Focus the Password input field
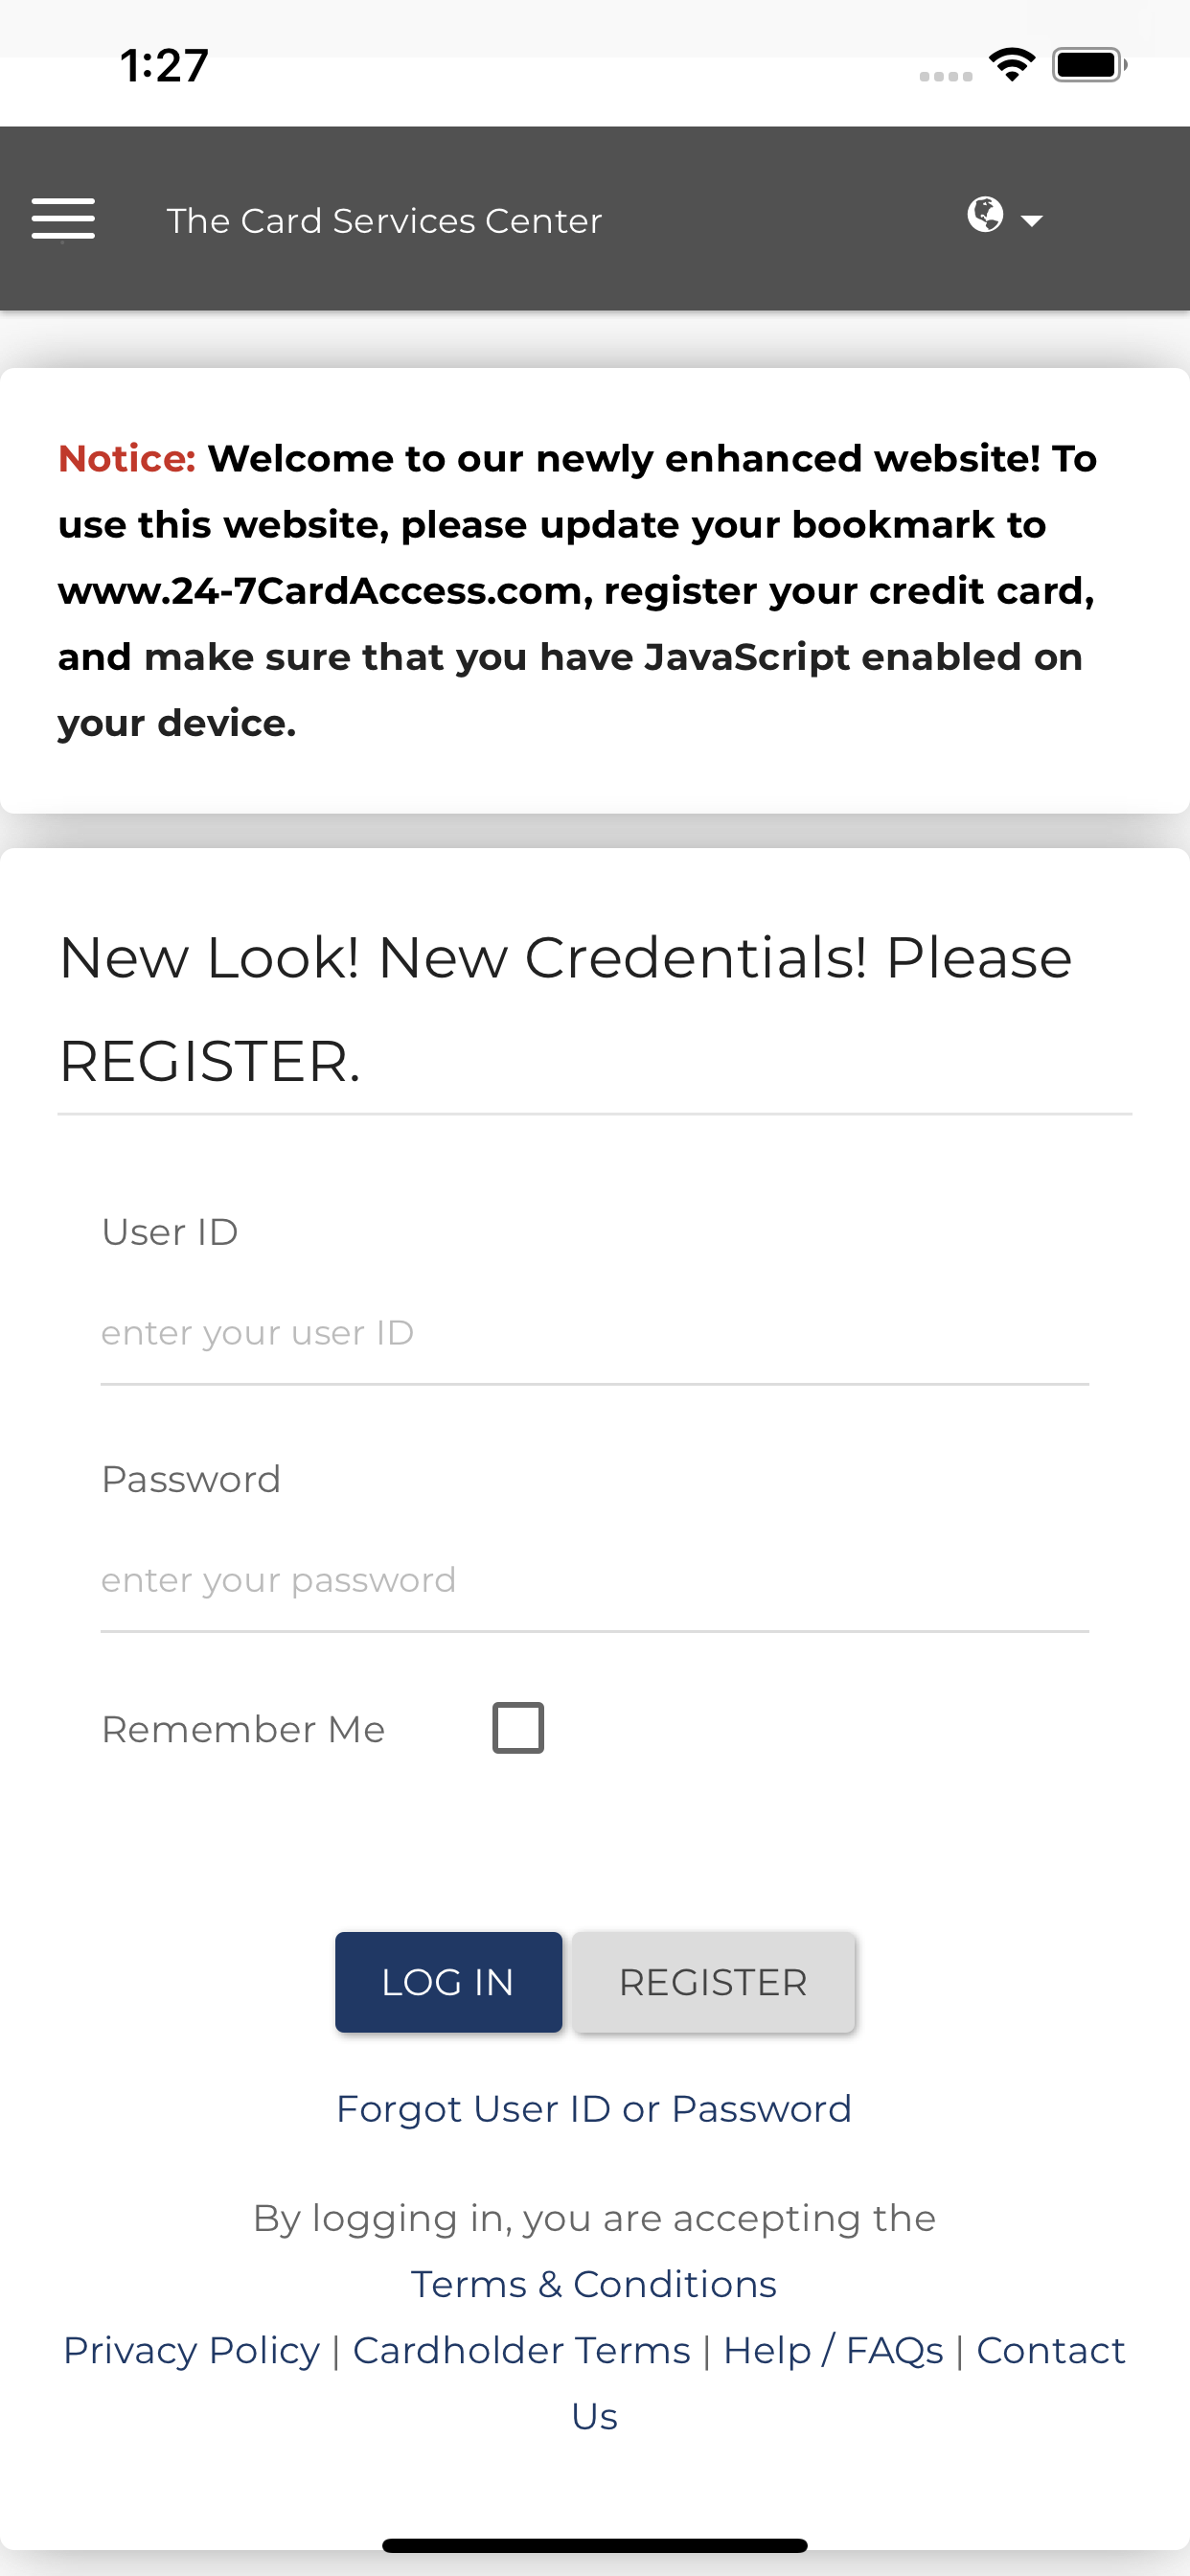The width and height of the screenshot is (1190, 2576). (594, 1581)
